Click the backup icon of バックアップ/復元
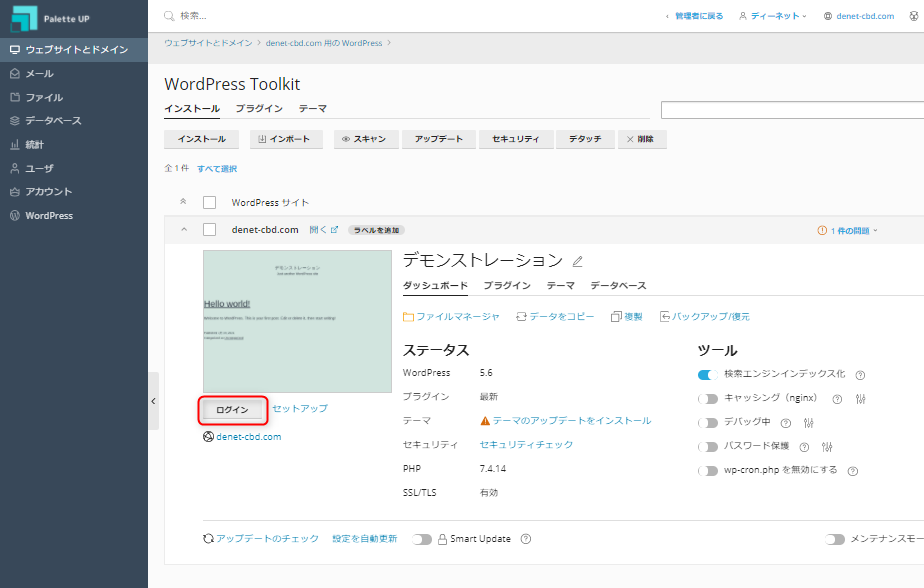The image size is (924, 588). 665,317
